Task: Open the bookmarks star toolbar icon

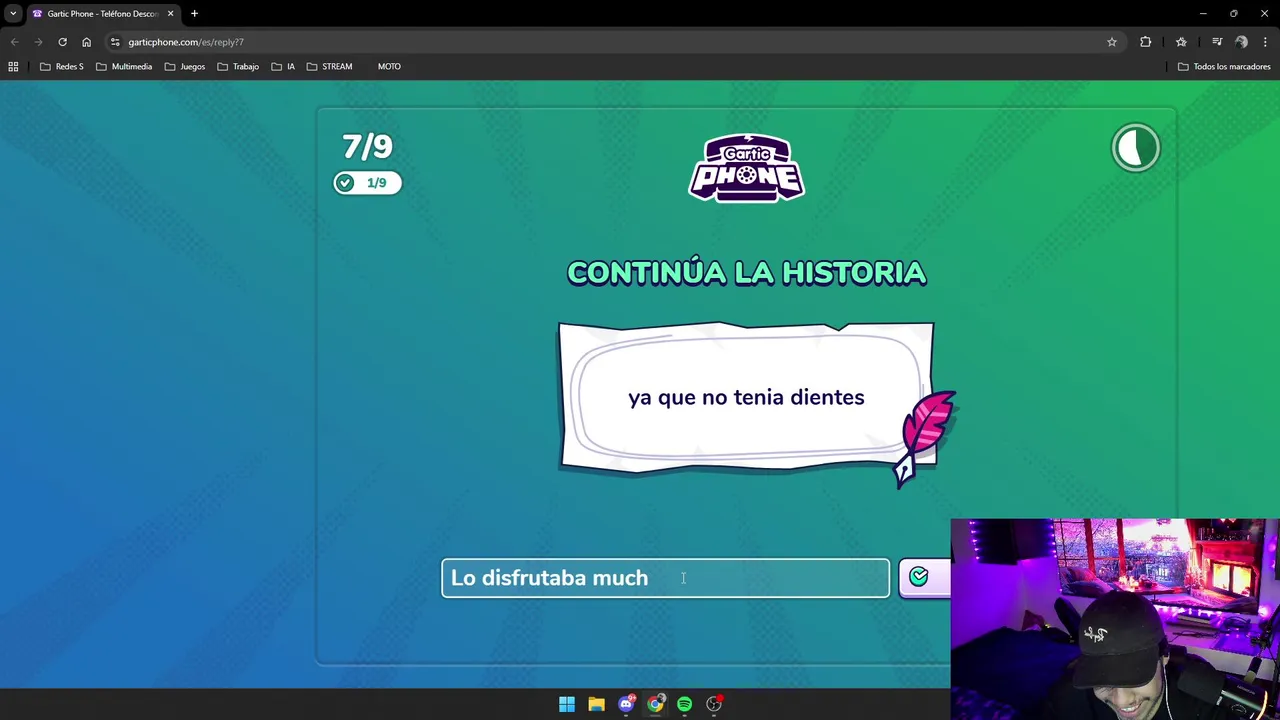Action: (x=1181, y=42)
